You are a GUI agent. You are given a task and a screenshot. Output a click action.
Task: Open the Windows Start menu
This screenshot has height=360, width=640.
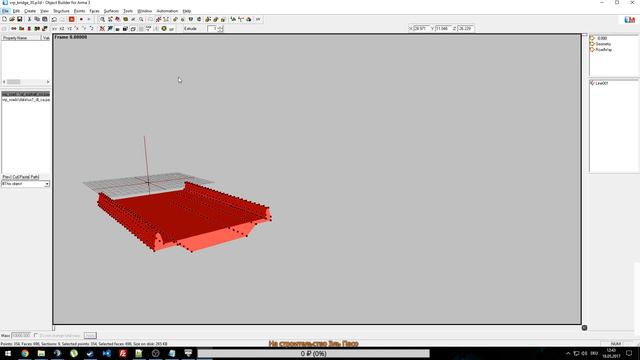[8, 353]
